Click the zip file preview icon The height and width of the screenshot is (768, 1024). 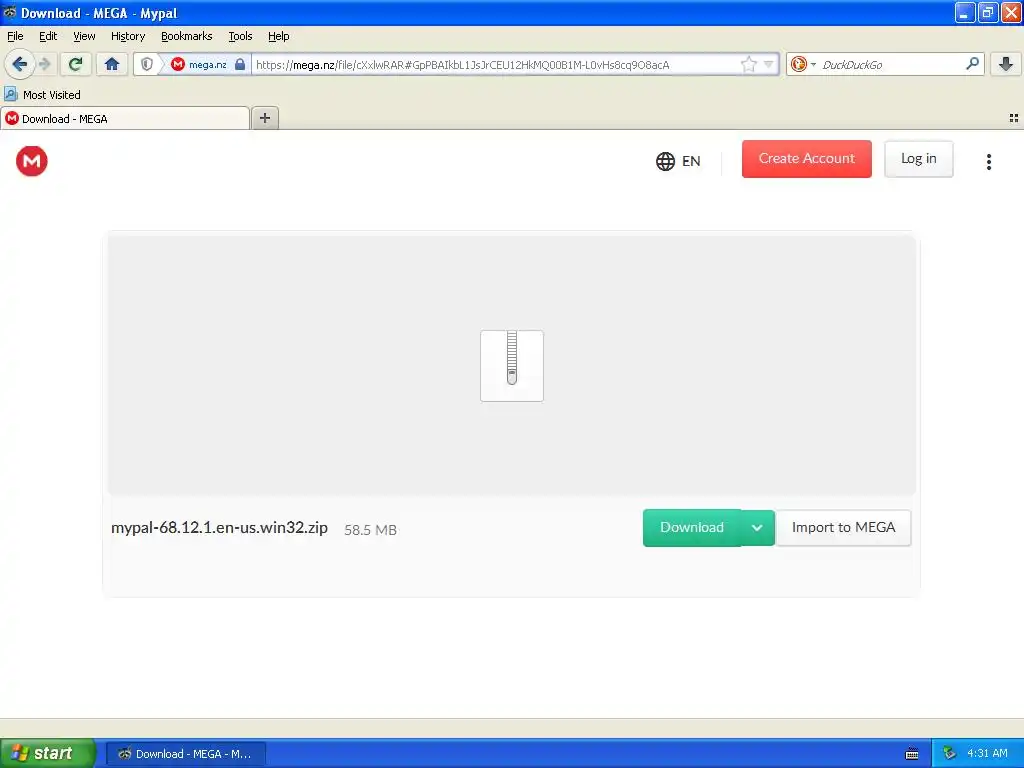tap(512, 366)
